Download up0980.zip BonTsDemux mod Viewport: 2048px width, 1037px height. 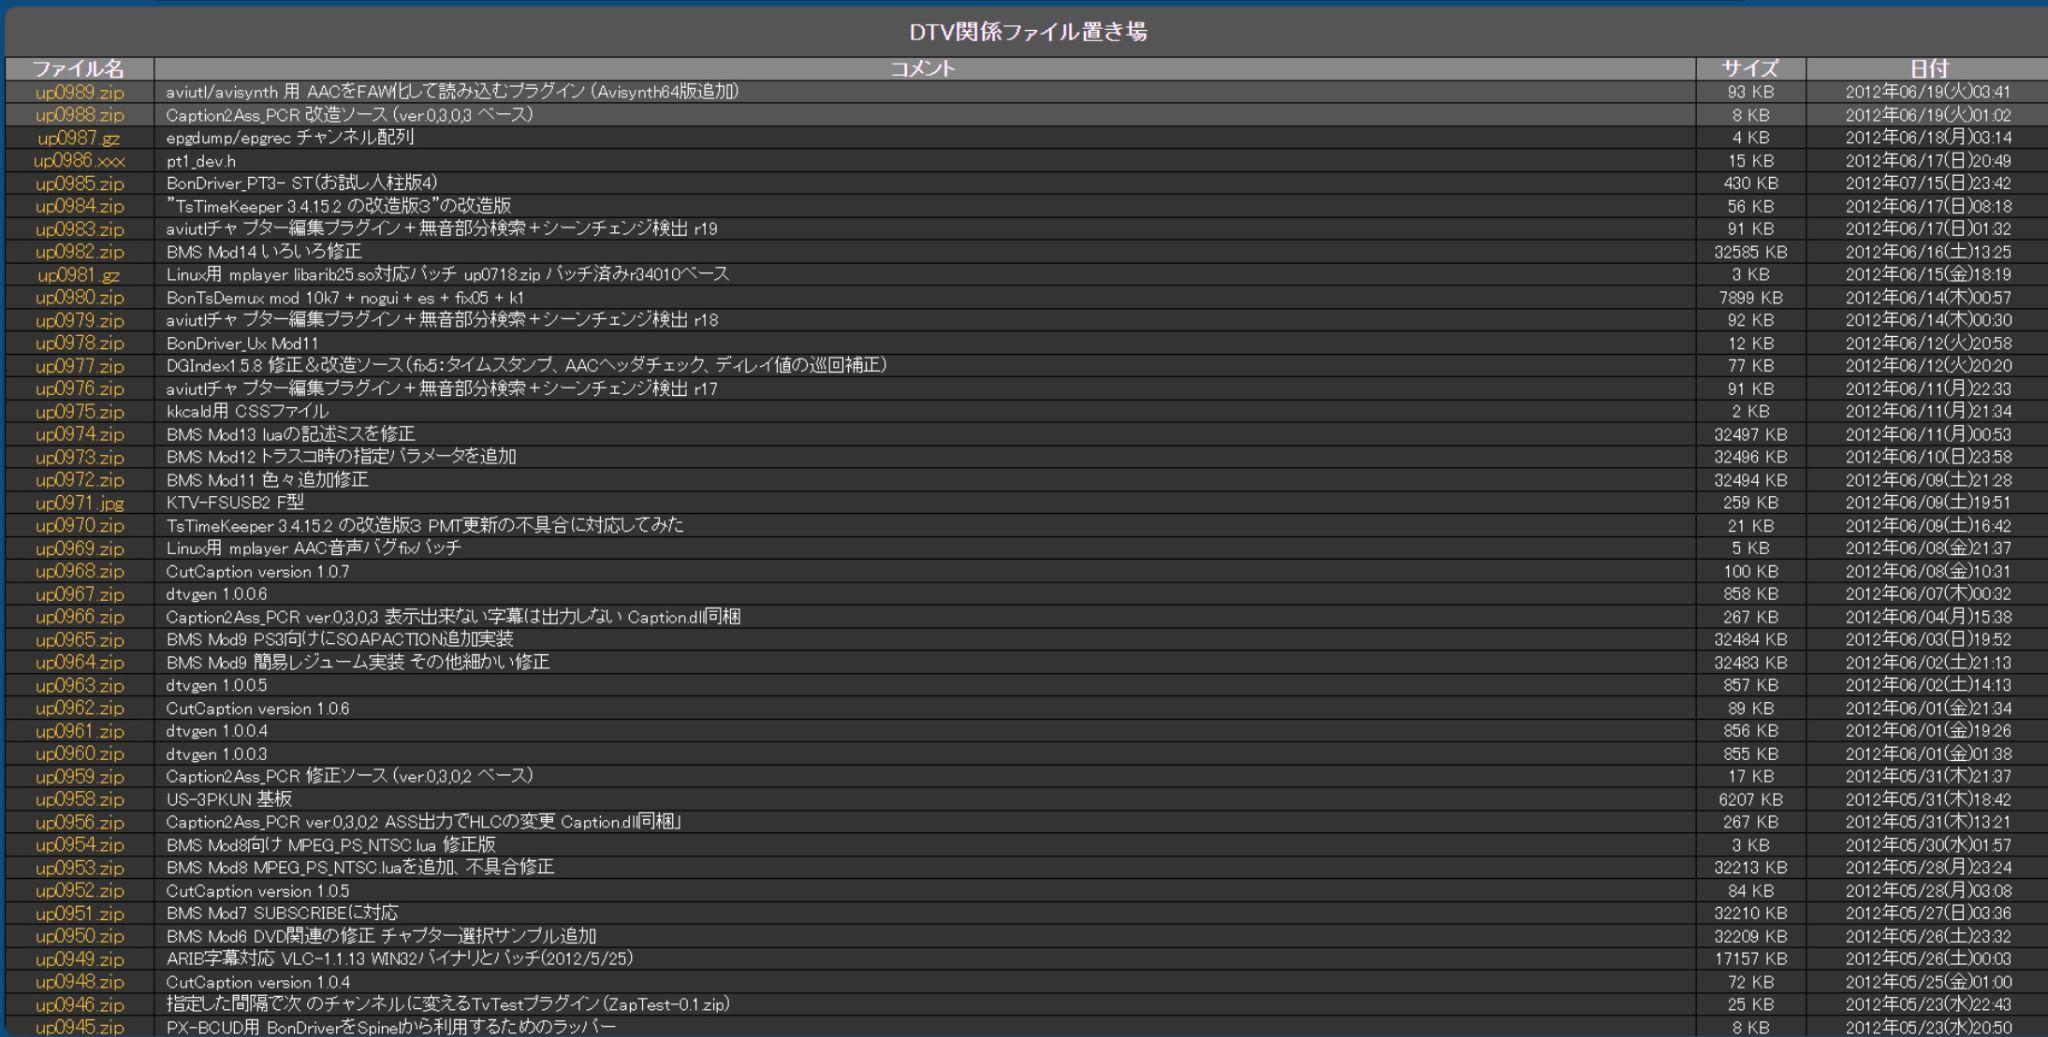click(80, 298)
